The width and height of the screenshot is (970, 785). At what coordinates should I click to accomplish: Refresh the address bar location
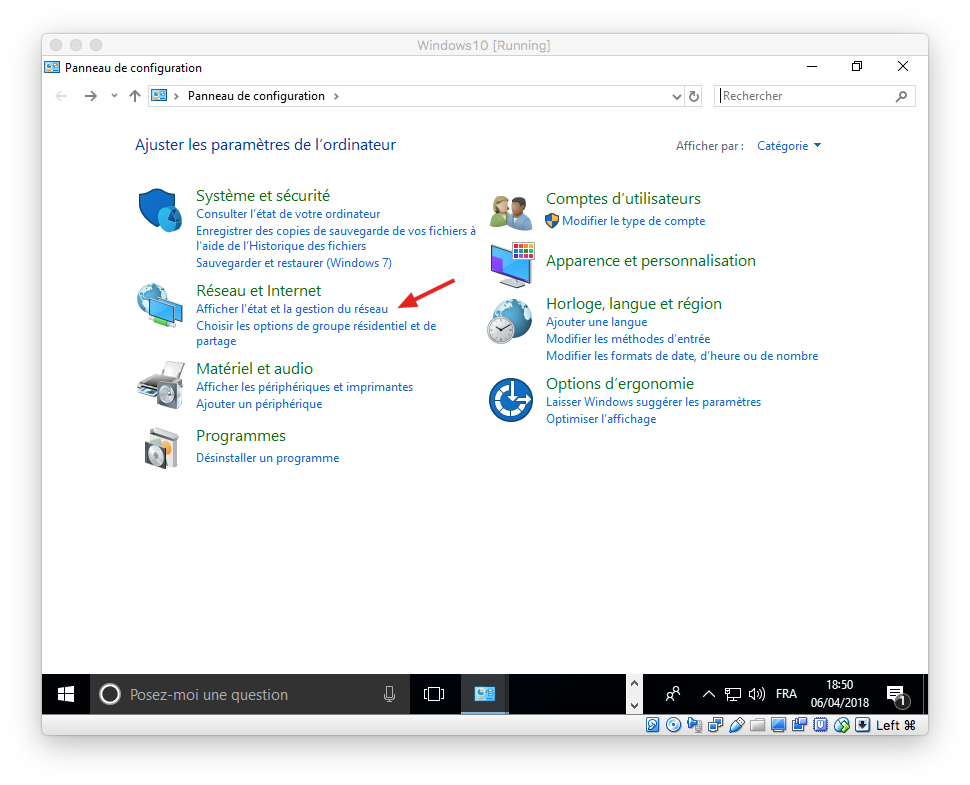click(x=694, y=96)
